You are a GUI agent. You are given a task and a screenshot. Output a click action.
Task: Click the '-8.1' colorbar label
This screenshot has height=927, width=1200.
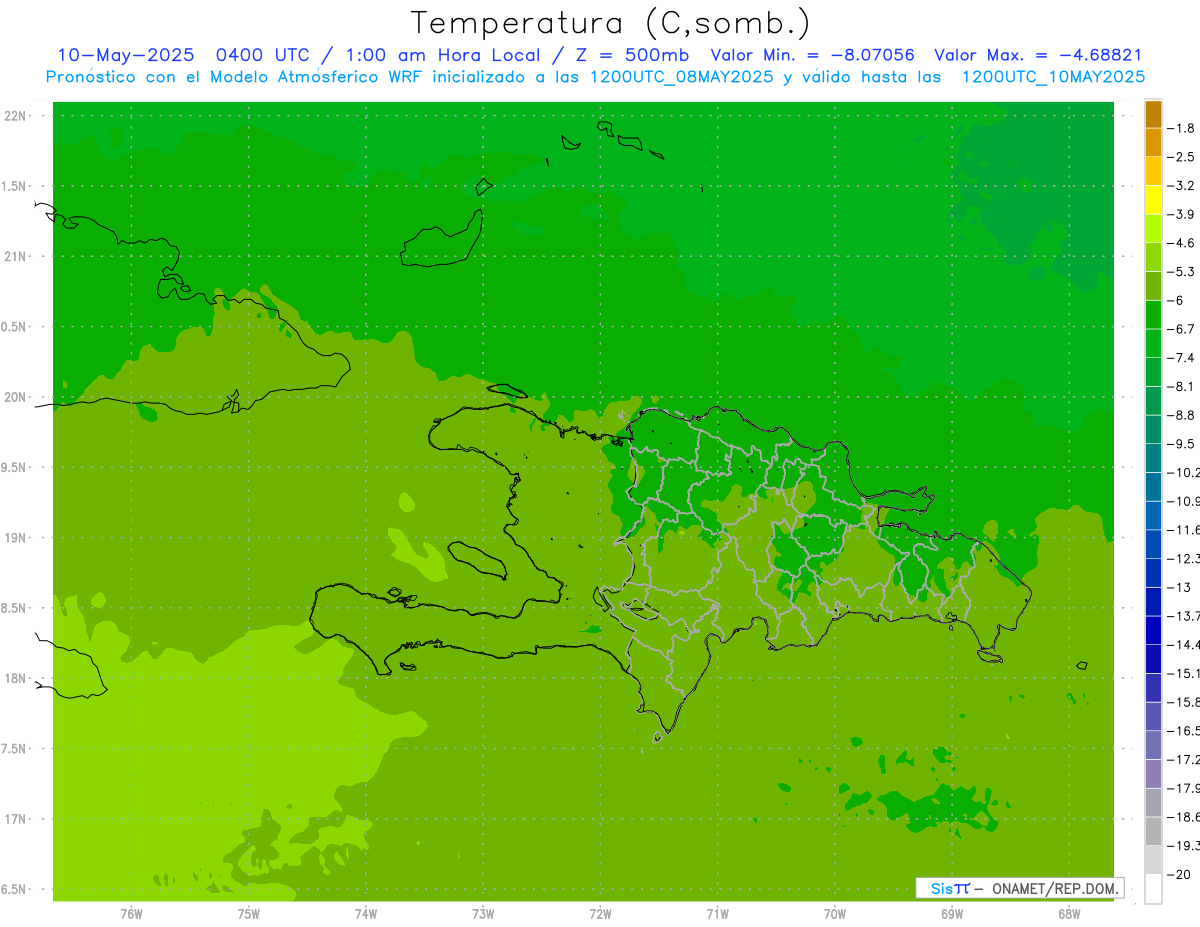pyautogui.click(x=1181, y=386)
